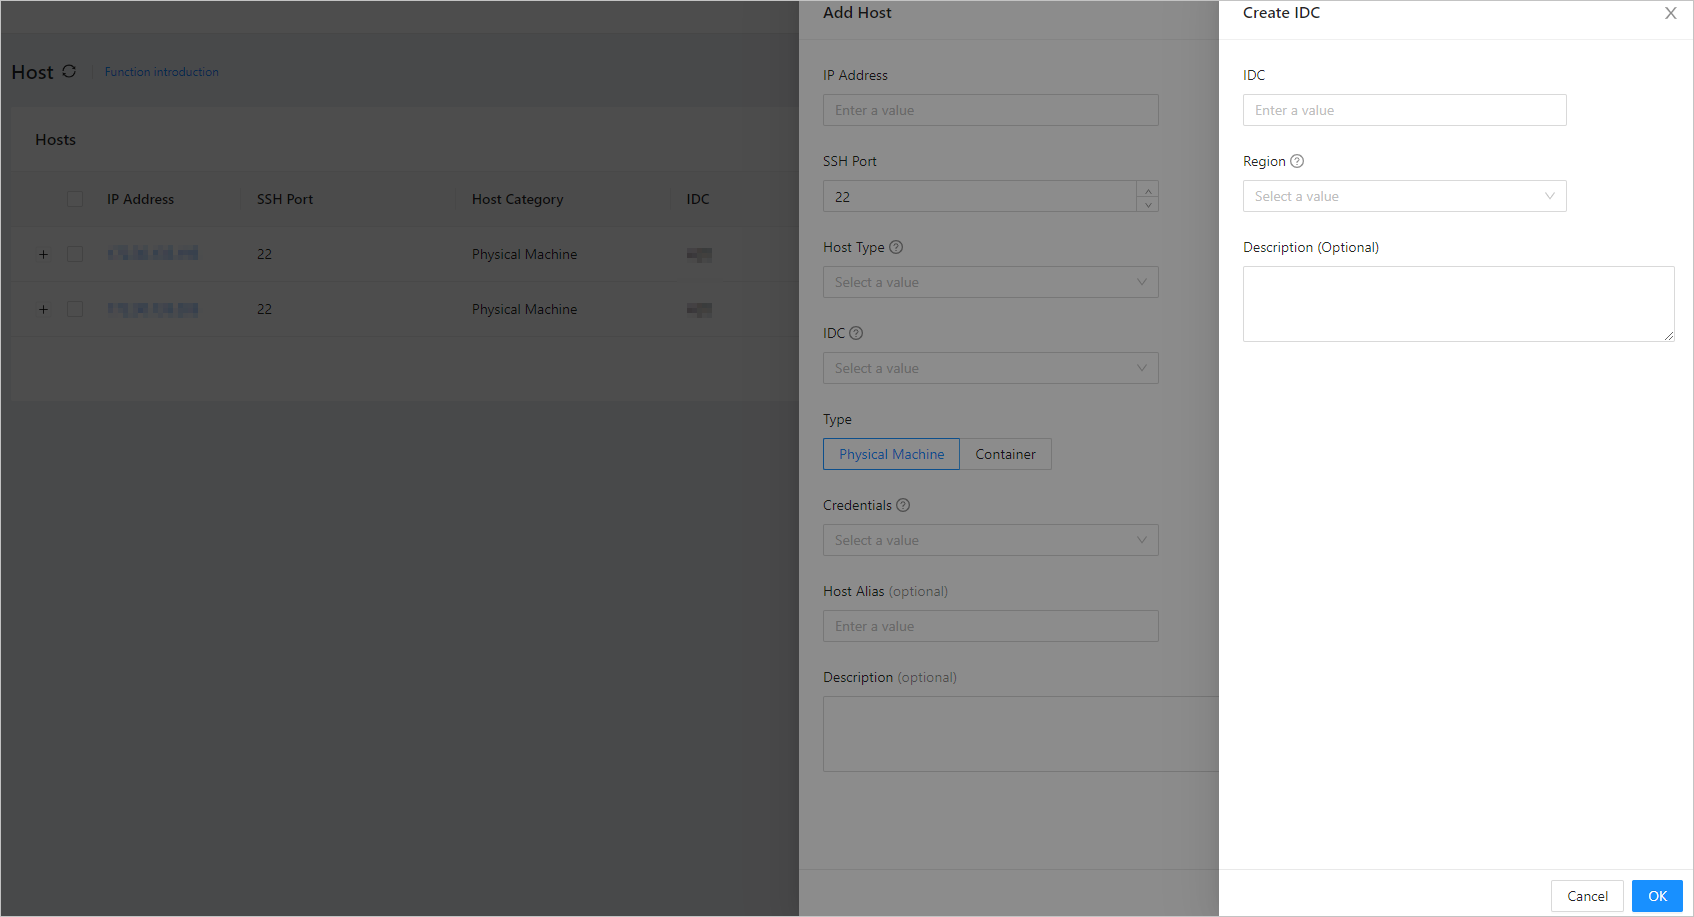Select the Physical Machine type option

[891, 454]
